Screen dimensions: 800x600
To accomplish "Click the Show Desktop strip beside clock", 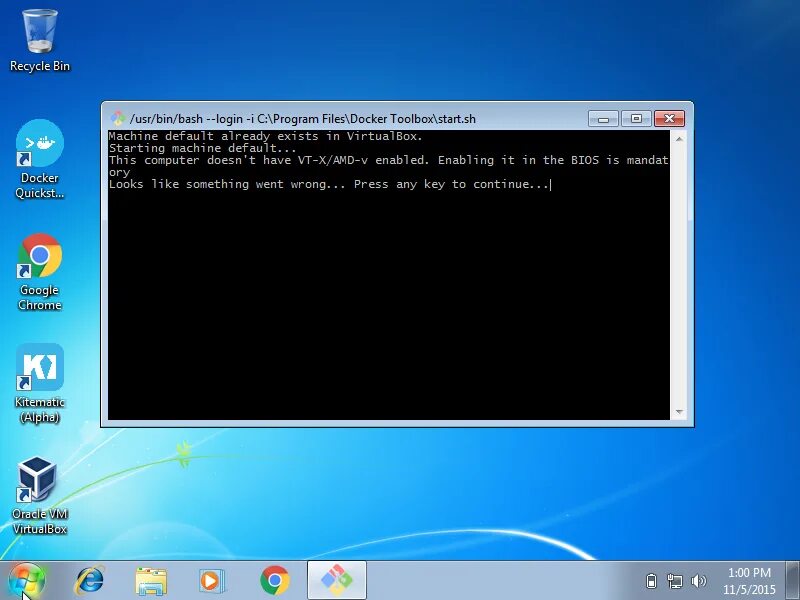I will 793,580.
